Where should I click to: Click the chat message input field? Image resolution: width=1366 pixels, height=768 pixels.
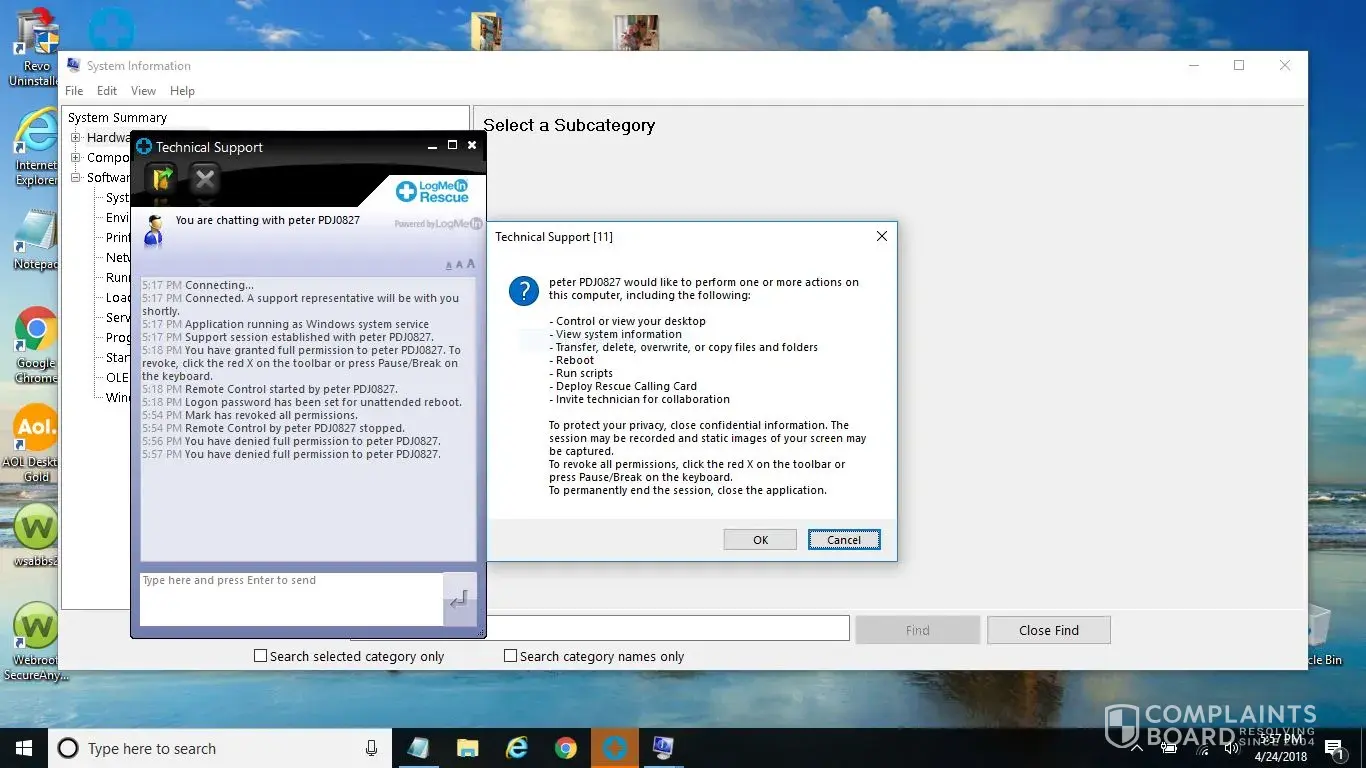coord(290,598)
